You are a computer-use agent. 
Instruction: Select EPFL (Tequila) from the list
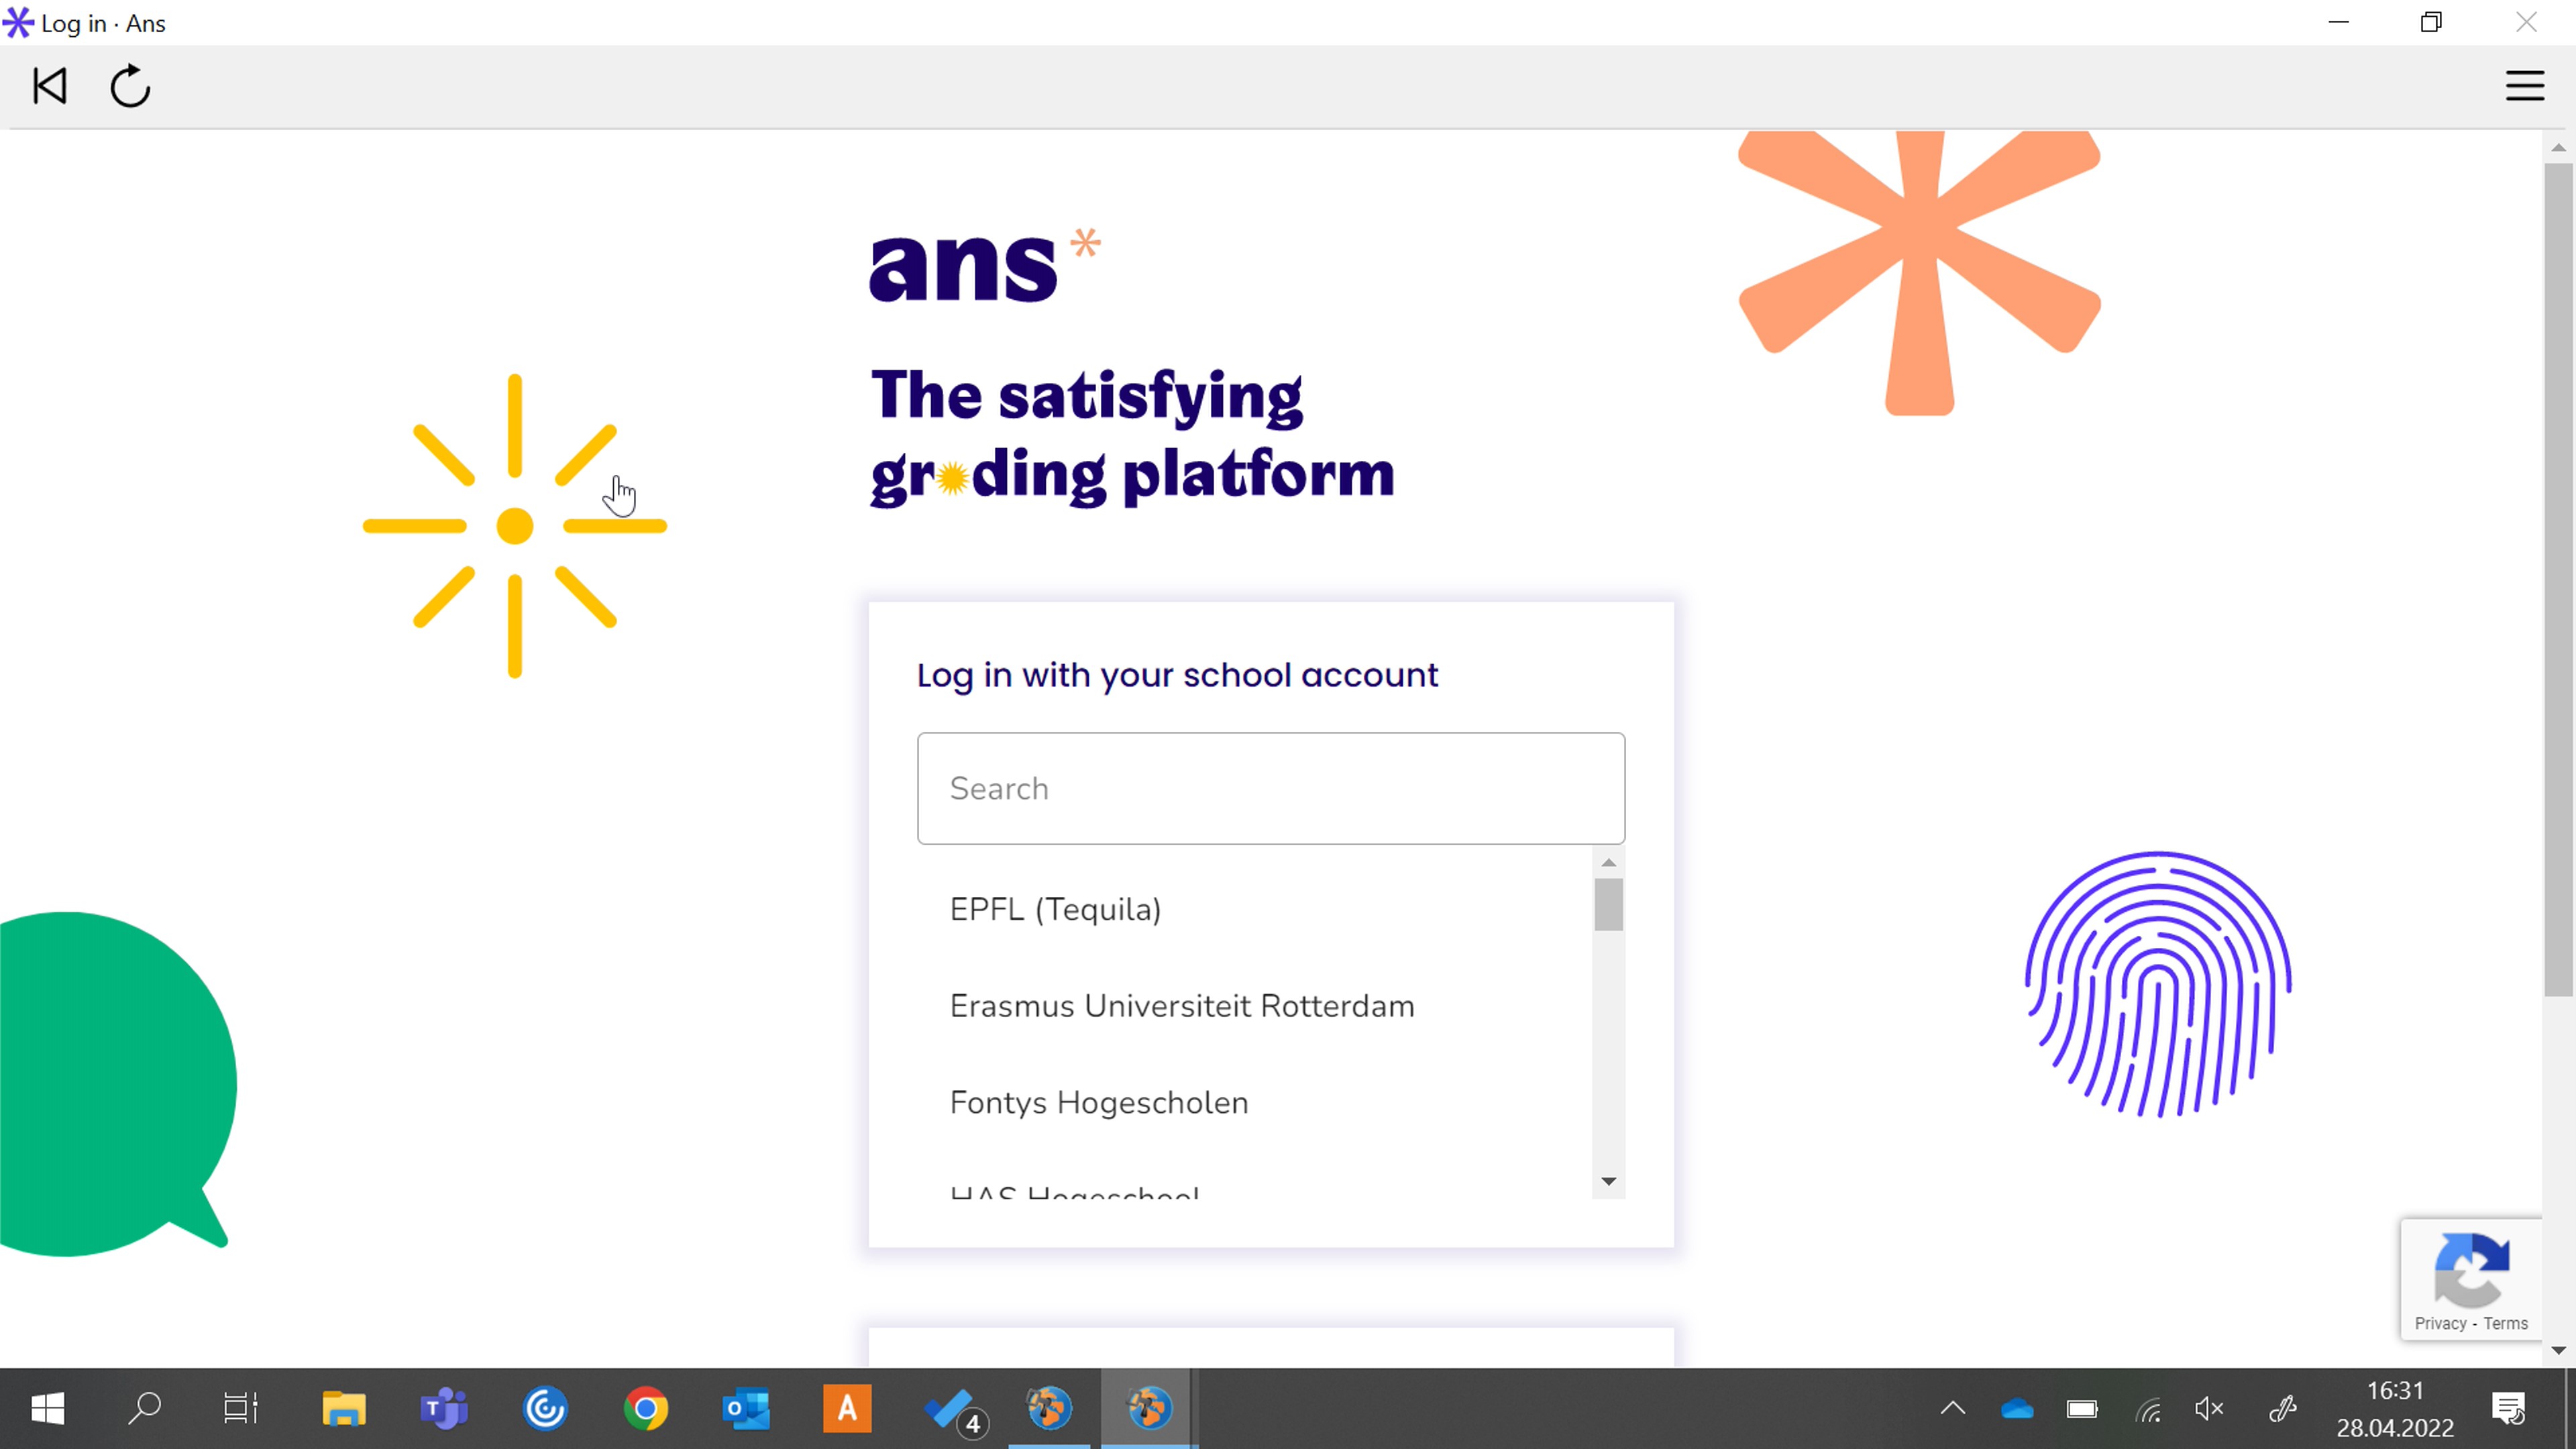pyautogui.click(x=1055, y=909)
